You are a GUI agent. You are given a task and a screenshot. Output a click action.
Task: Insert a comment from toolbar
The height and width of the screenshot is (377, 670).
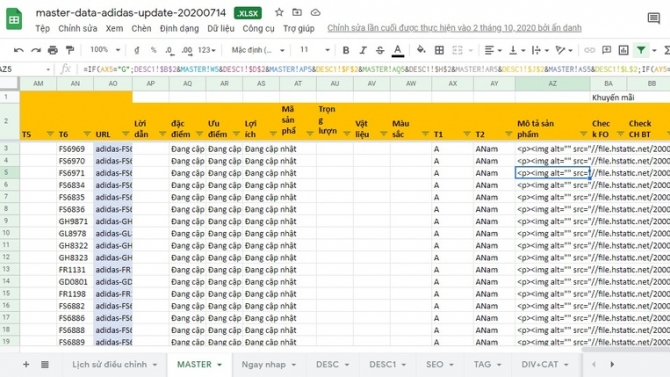click(x=606, y=50)
